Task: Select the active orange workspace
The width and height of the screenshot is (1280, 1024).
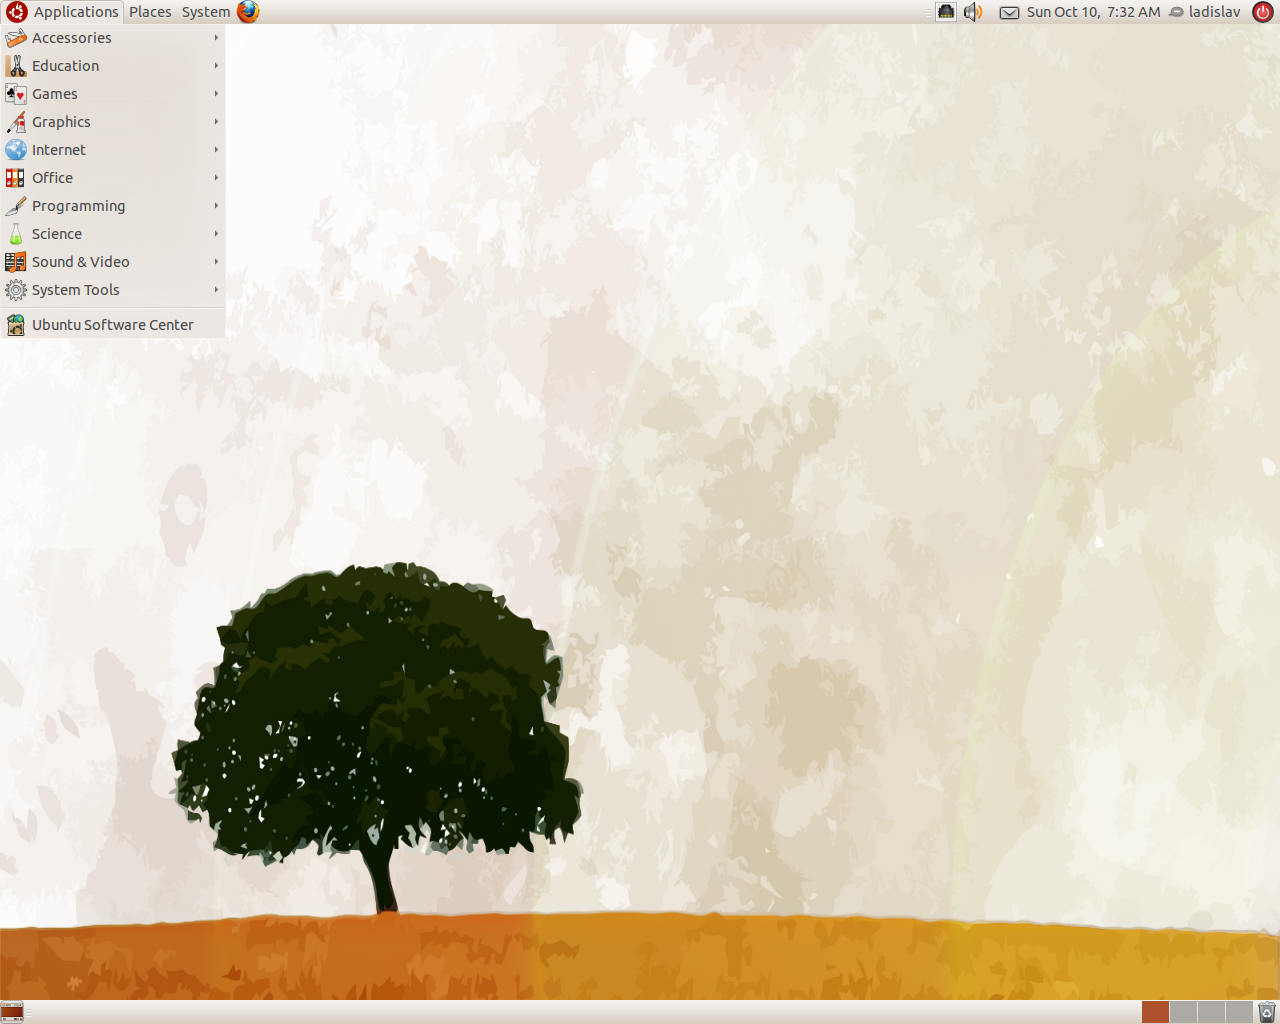Action: 1155,1012
